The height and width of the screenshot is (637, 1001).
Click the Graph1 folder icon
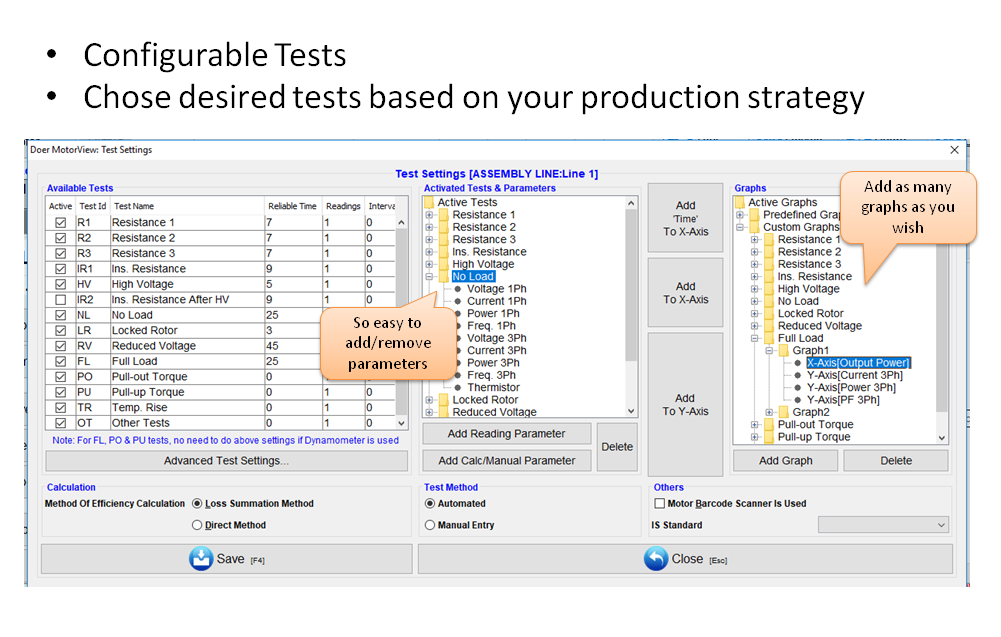click(x=785, y=351)
